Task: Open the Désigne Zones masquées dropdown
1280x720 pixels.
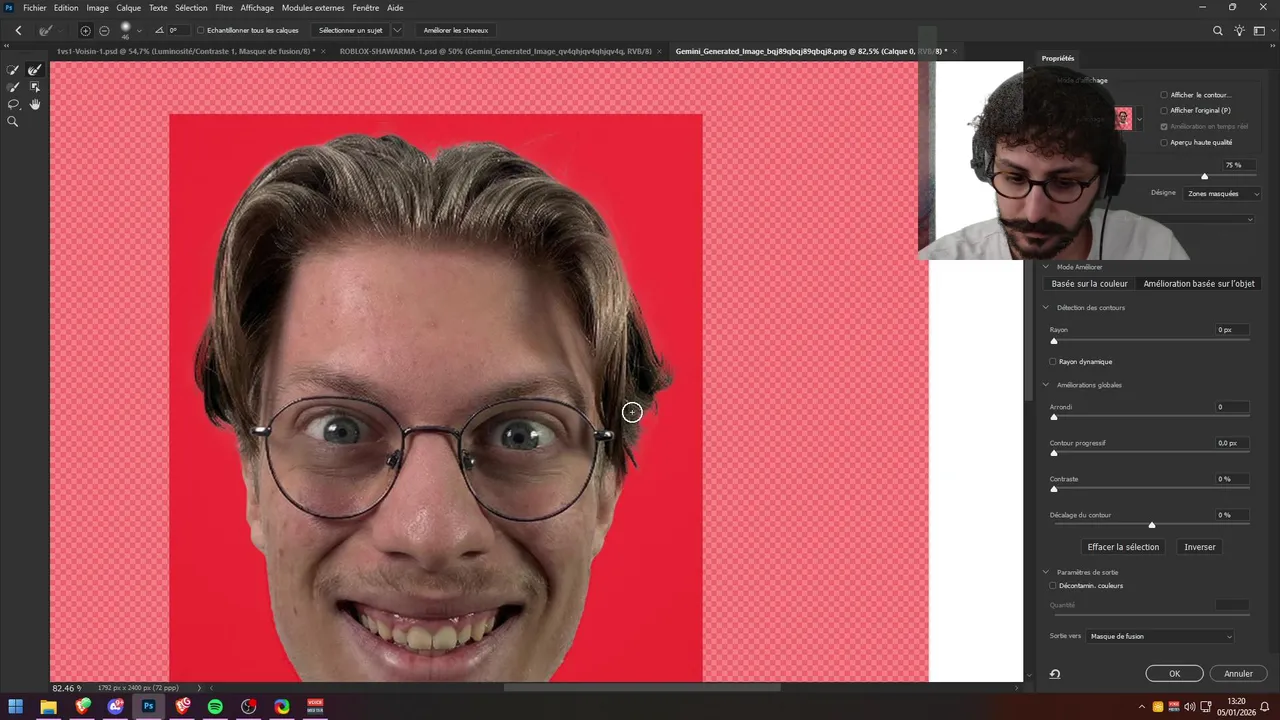Action: point(1222,193)
